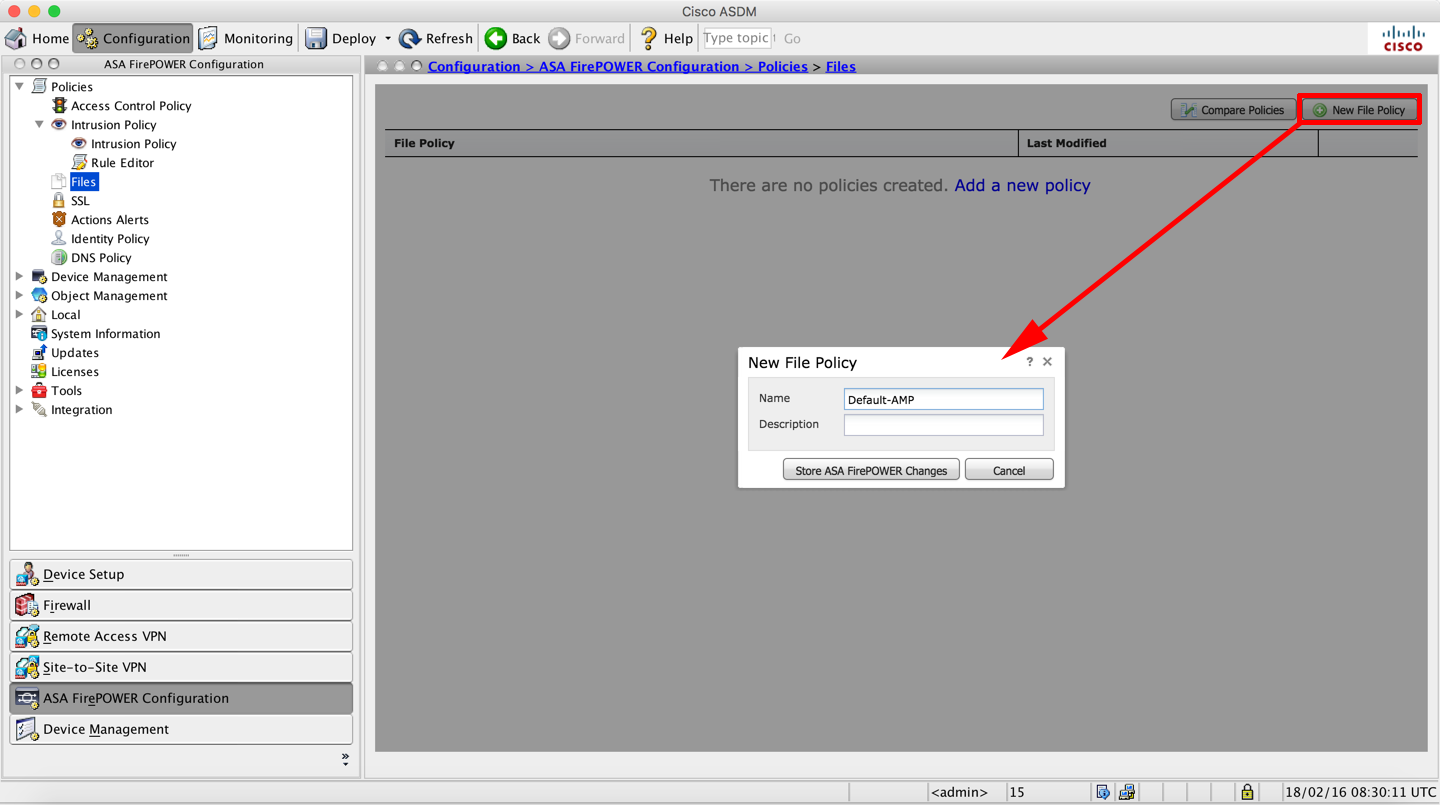Click the Cisco logo
The width and height of the screenshot is (1440, 805).
point(1403,38)
